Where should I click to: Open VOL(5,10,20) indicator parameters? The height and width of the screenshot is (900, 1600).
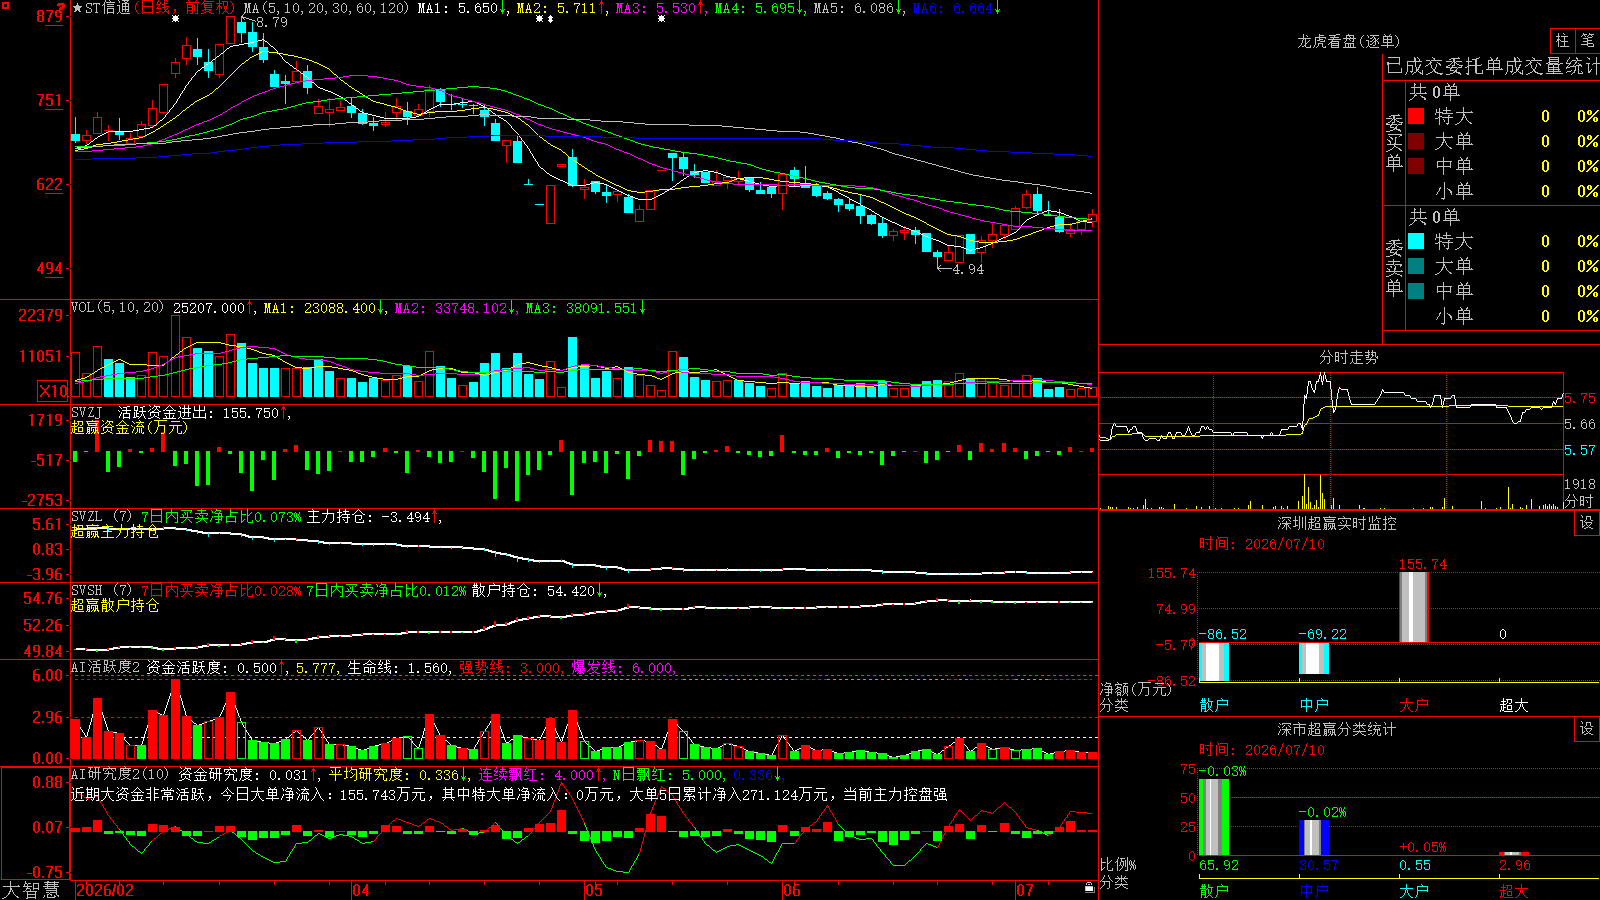point(117,307)
